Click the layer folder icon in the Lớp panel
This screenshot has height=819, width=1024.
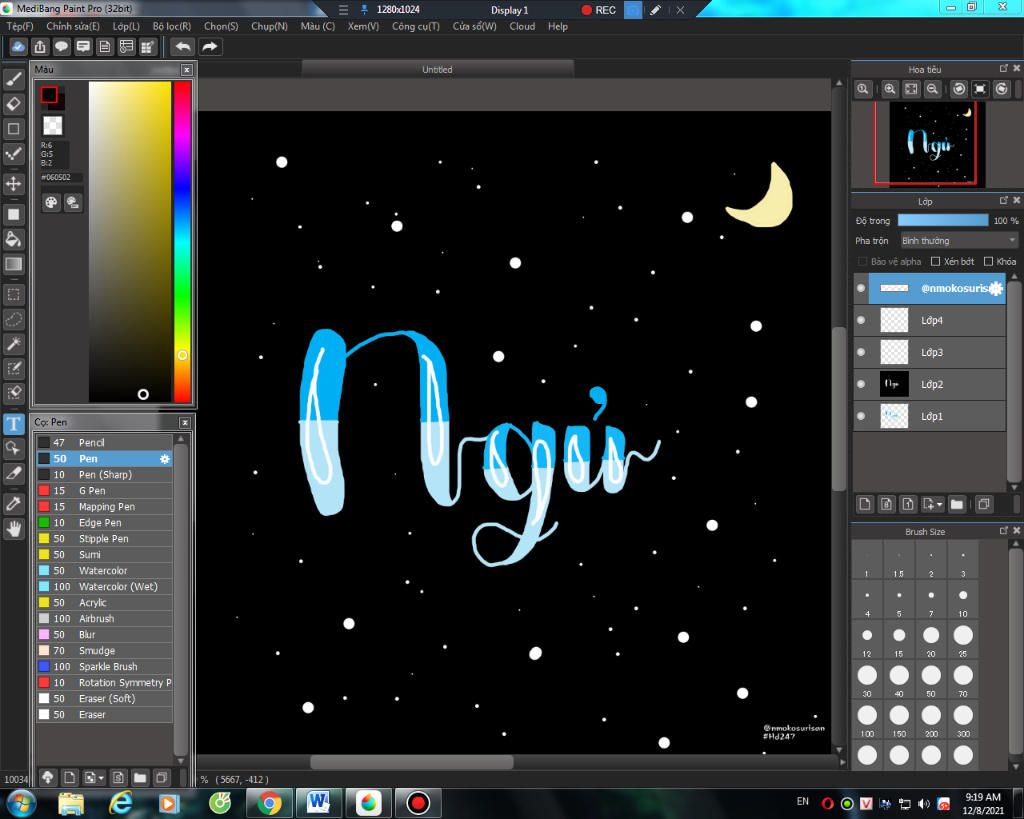pos(957,504)
